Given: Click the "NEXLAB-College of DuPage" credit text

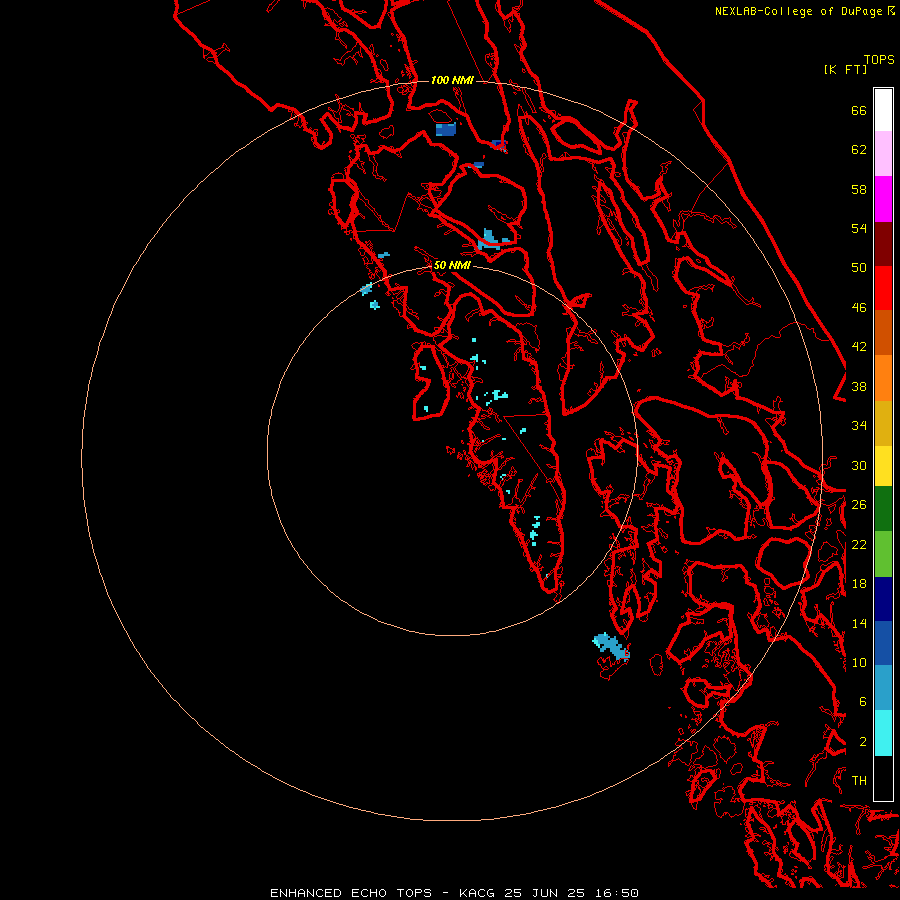Looking at the screenshot, I should coord(798,11).
